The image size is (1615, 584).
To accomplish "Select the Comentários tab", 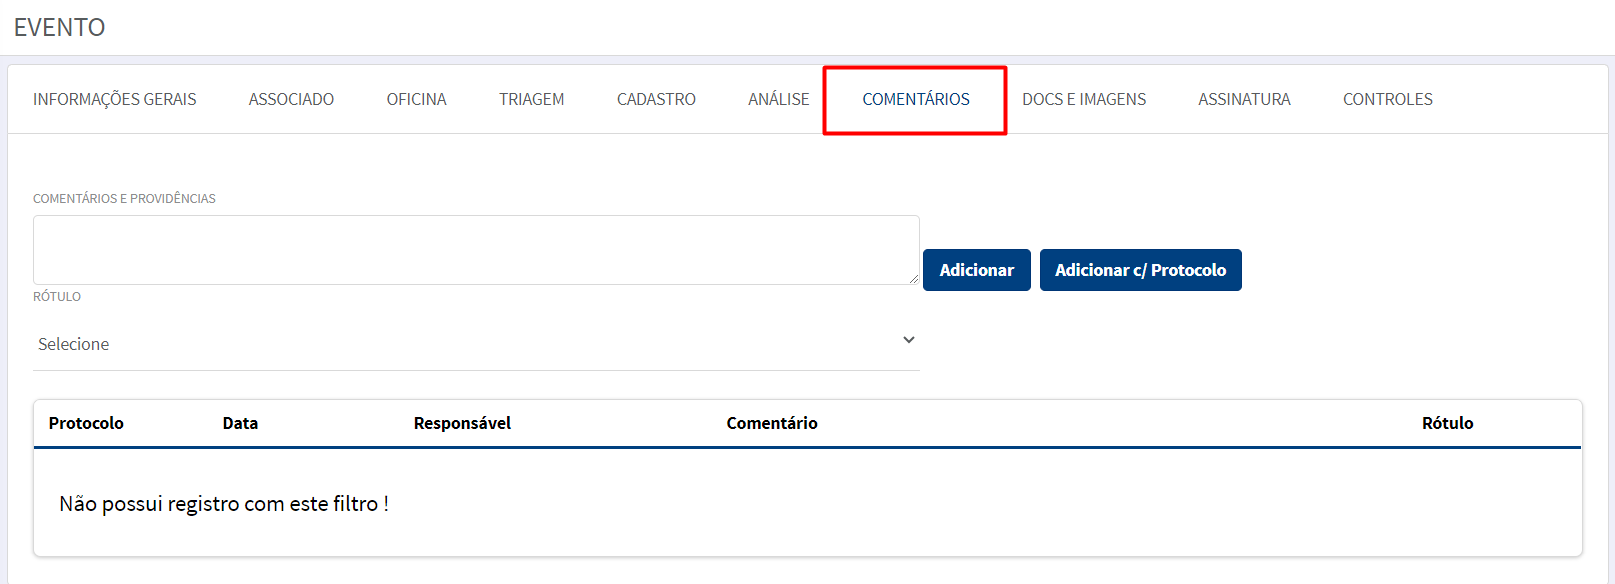I will [x=915, y=99].
